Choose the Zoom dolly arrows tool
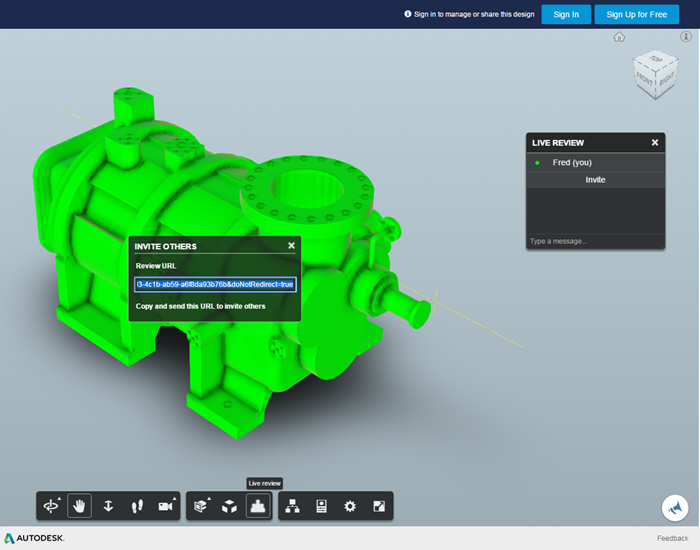The image size is (700, 550). (x=108, y=506)
